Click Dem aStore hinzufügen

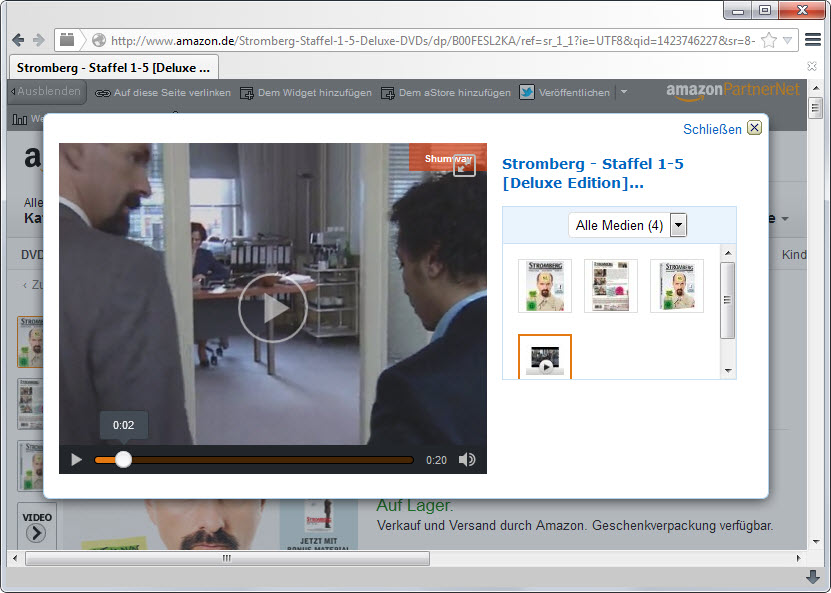pyautogui.click(x=446, y=93)
